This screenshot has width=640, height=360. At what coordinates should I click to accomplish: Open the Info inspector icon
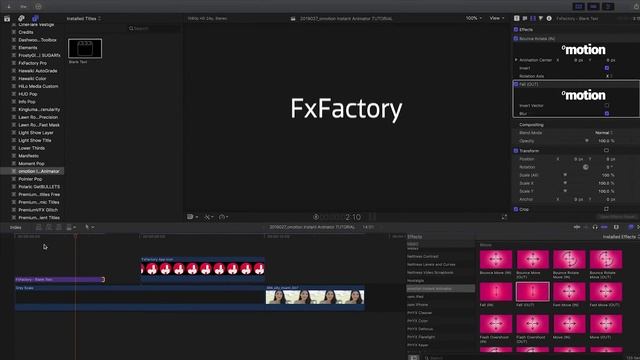[x=549, y=18]
